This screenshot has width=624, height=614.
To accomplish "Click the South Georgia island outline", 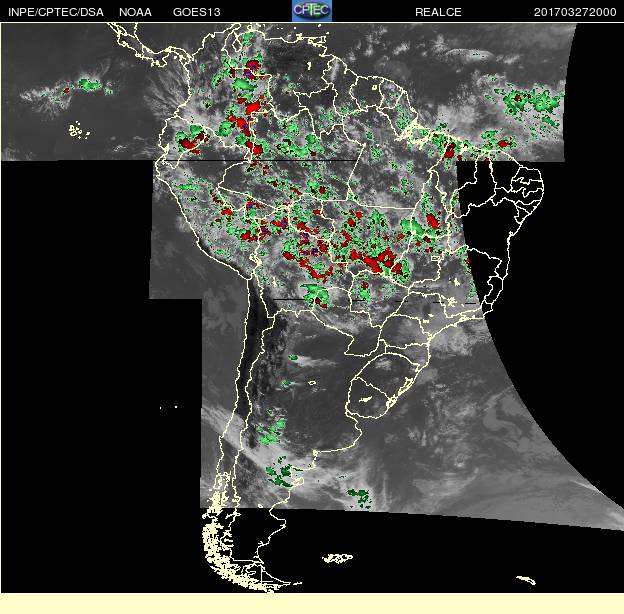I will 526,580.
